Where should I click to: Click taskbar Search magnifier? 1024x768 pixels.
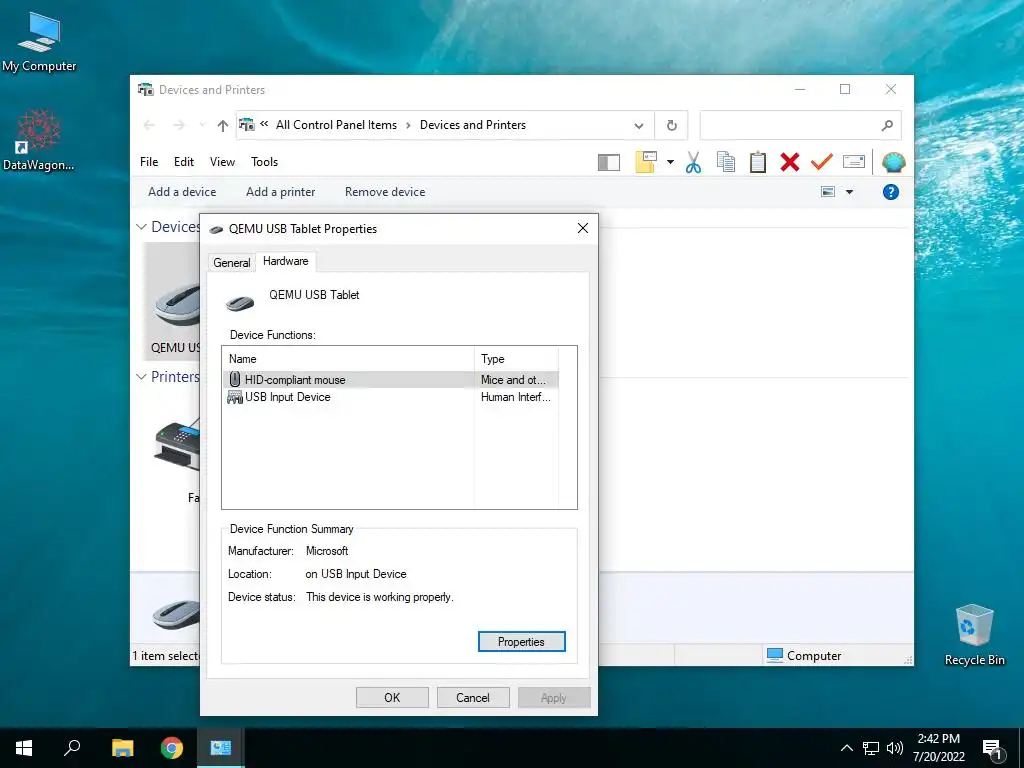[x=72, y=748]
